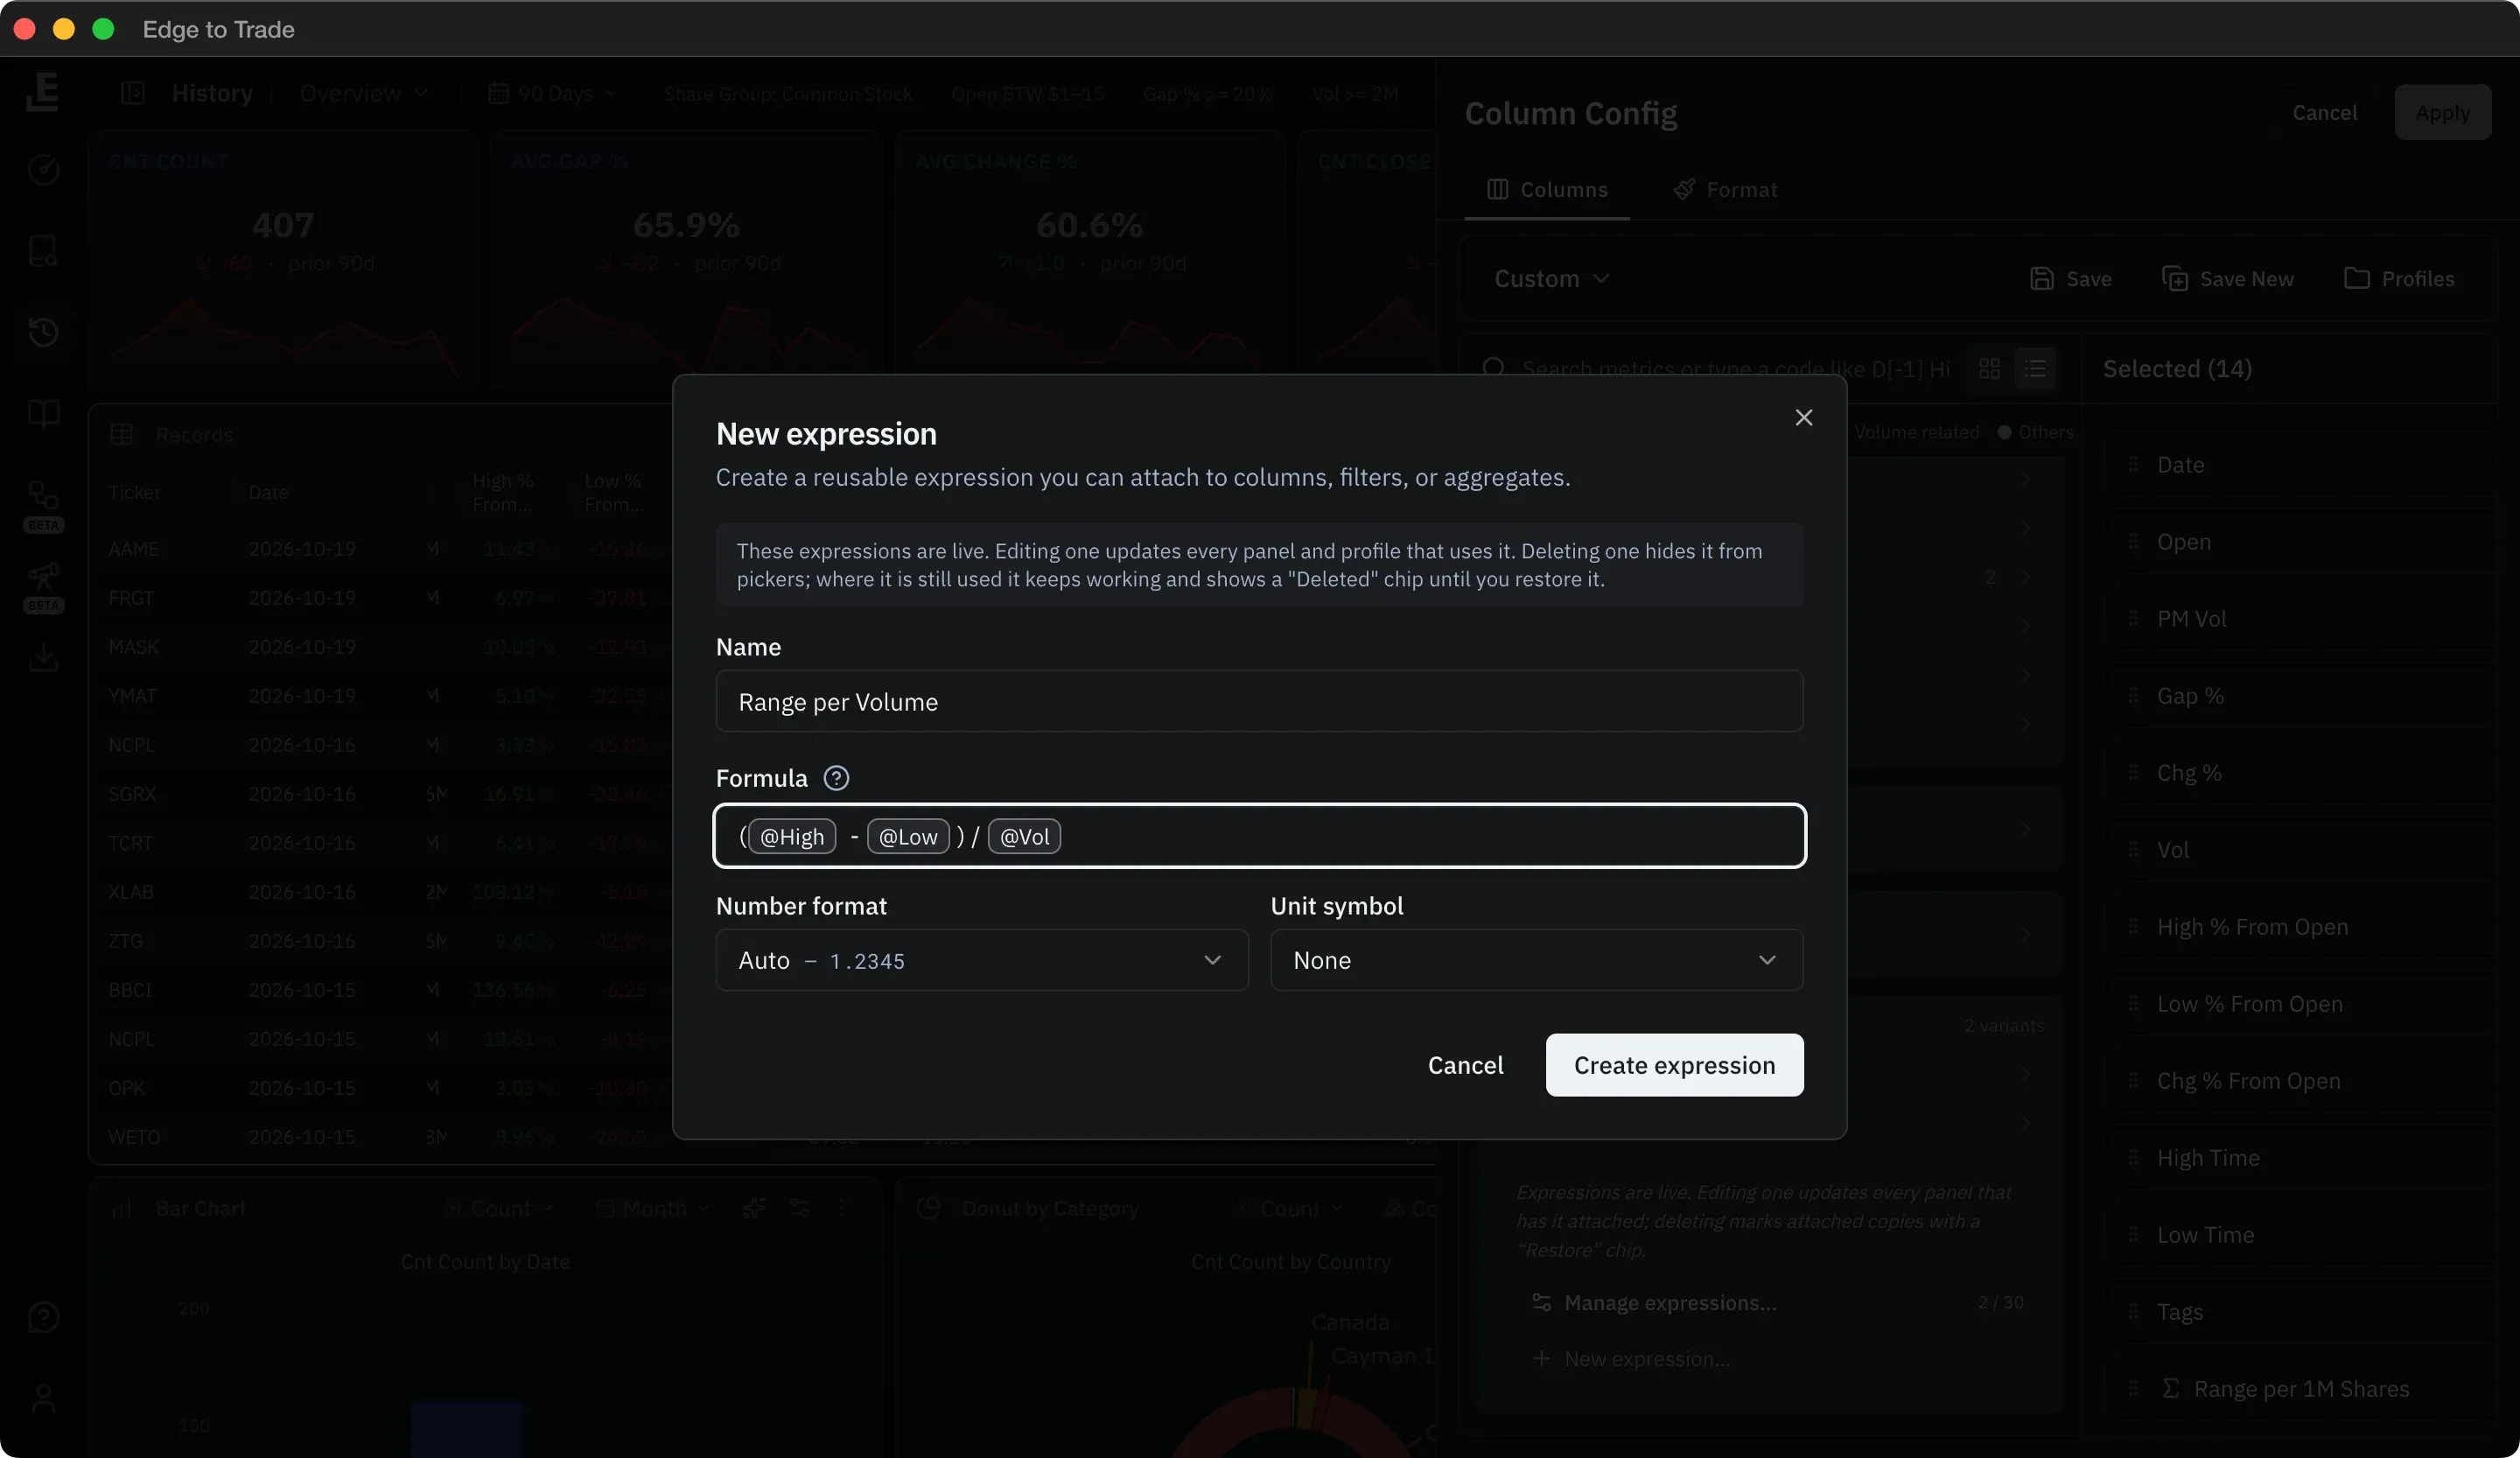Switch to the Columns tab

coord(1547,189)
